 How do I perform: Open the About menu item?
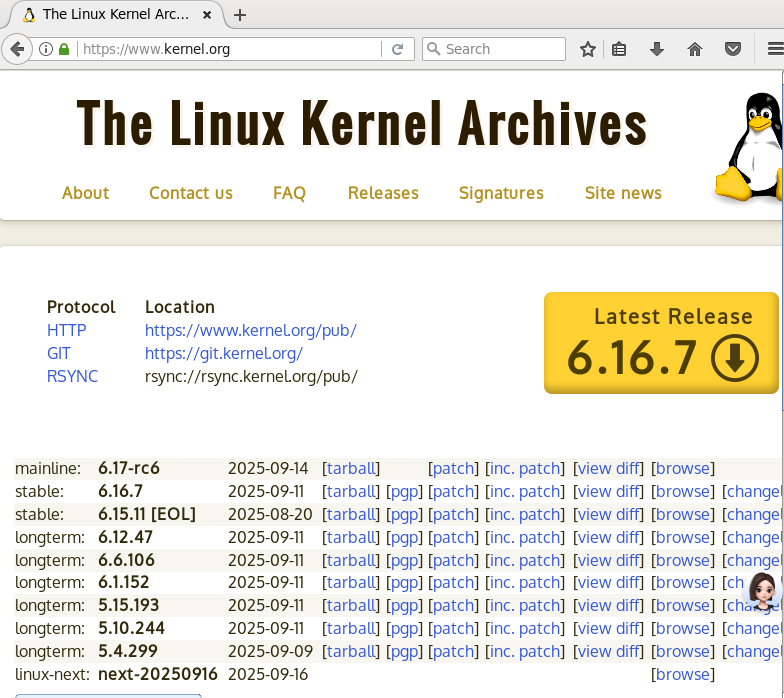(x=86, y=193)
